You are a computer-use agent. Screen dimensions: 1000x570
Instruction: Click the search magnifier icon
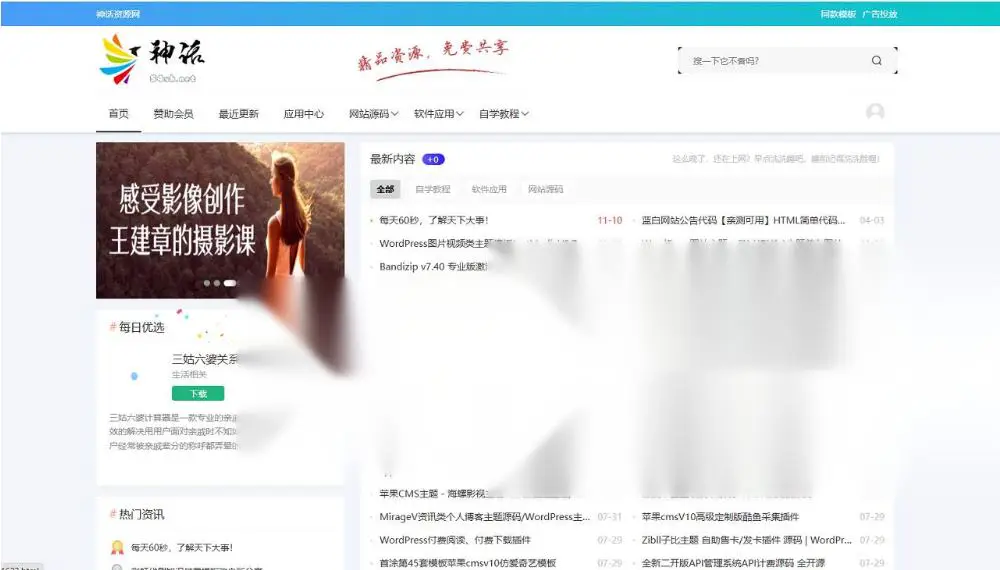[876, 61]
